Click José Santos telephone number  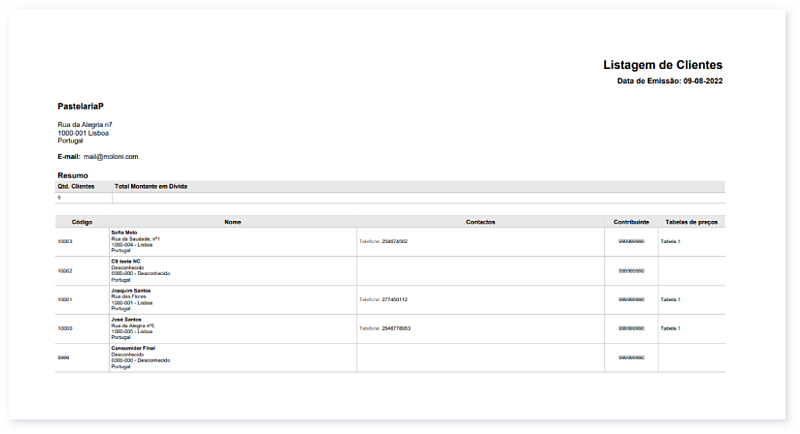pyautogui.click(x=396, y=328)
